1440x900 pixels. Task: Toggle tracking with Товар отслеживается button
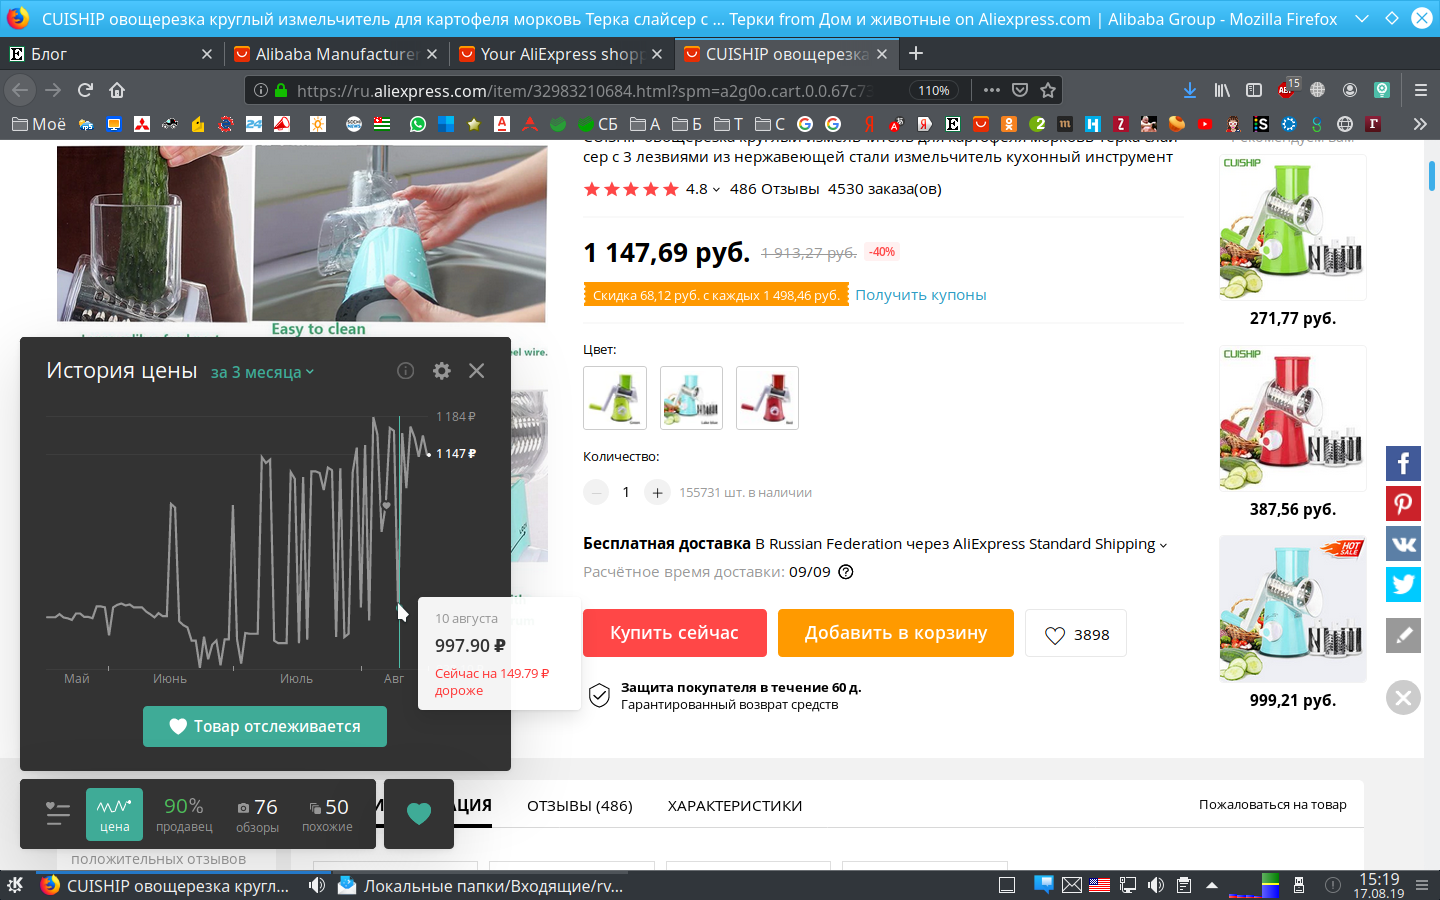[x=265, y=727]
